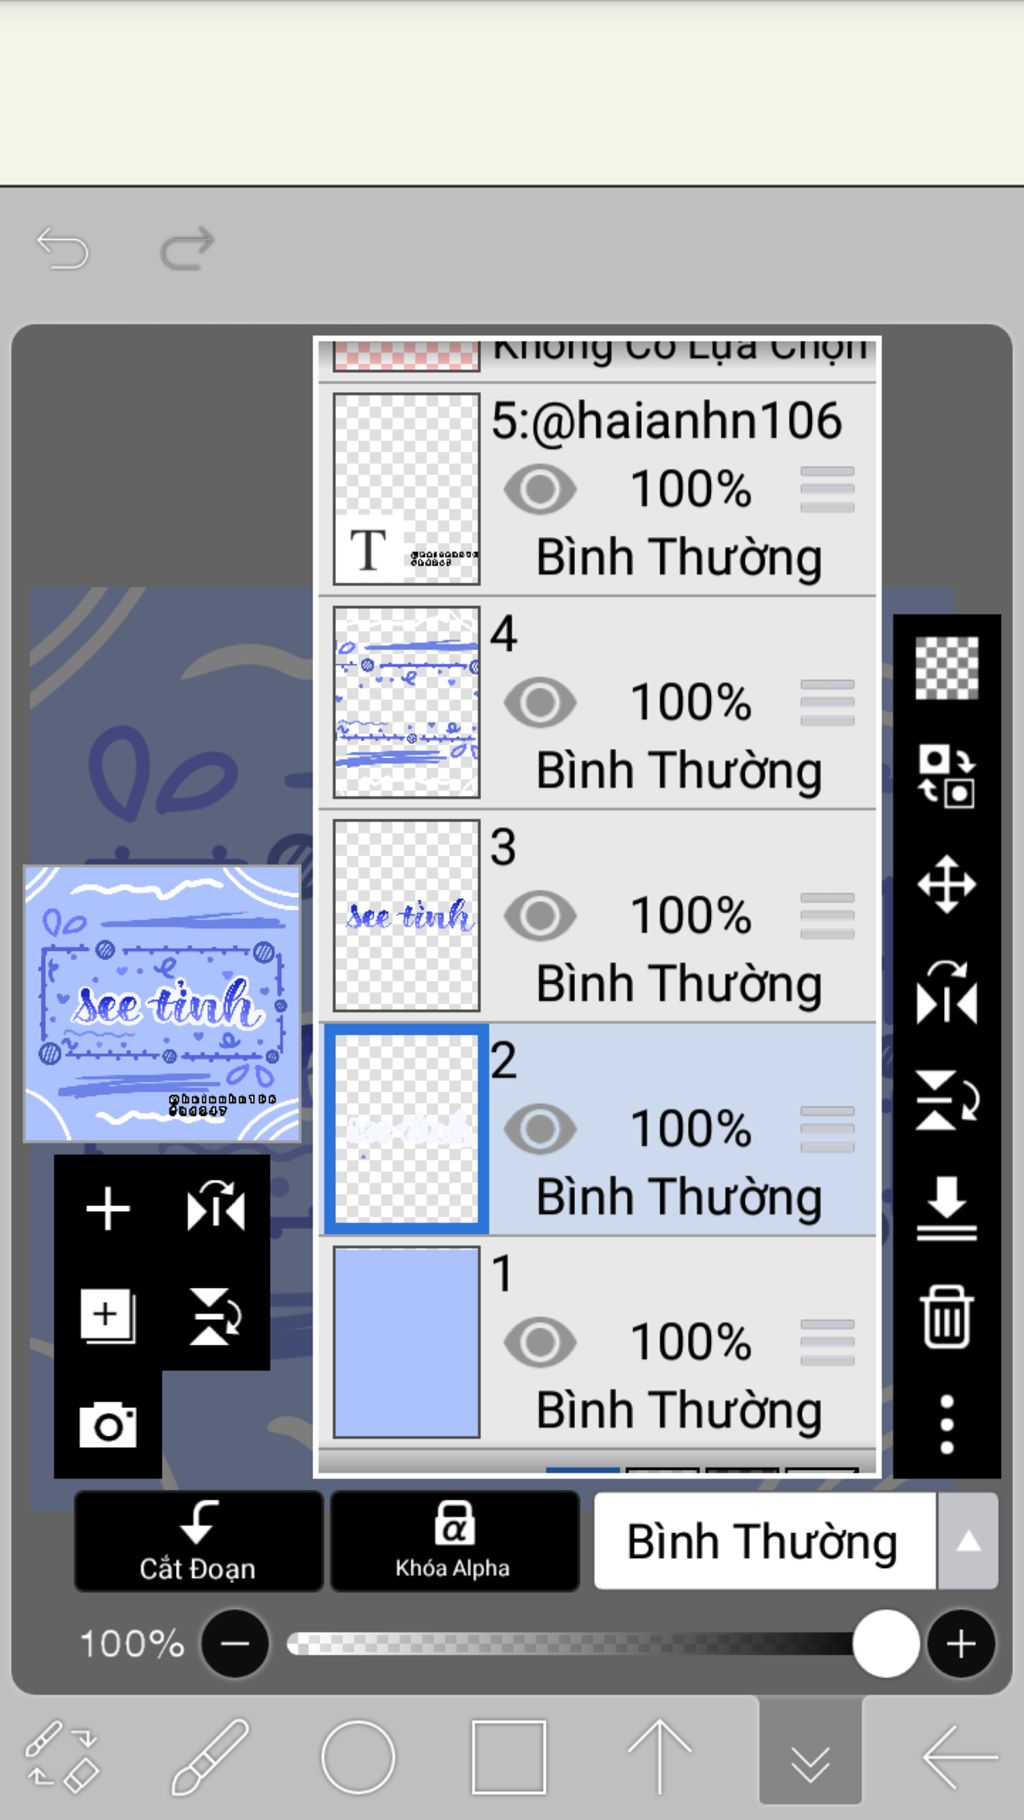Viewport: 1024px width, 1820px height.
Task: Select the 5:@haianhn106 text layer
Action: pyautogui.click(x=598, y=489)
